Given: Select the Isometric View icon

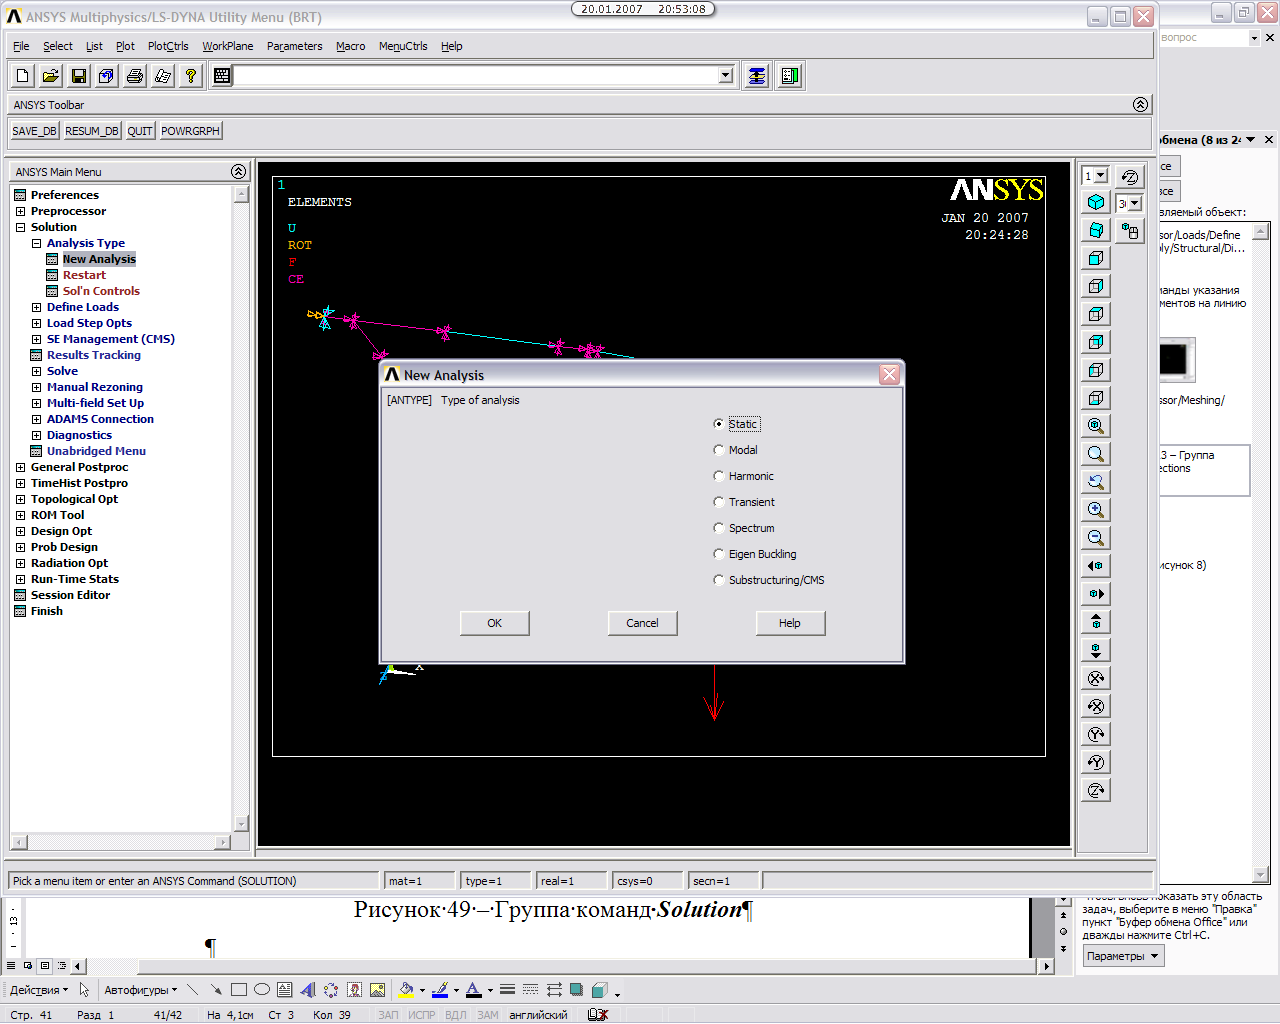Looking at the screenshot, I should (x=1096, y=202).
